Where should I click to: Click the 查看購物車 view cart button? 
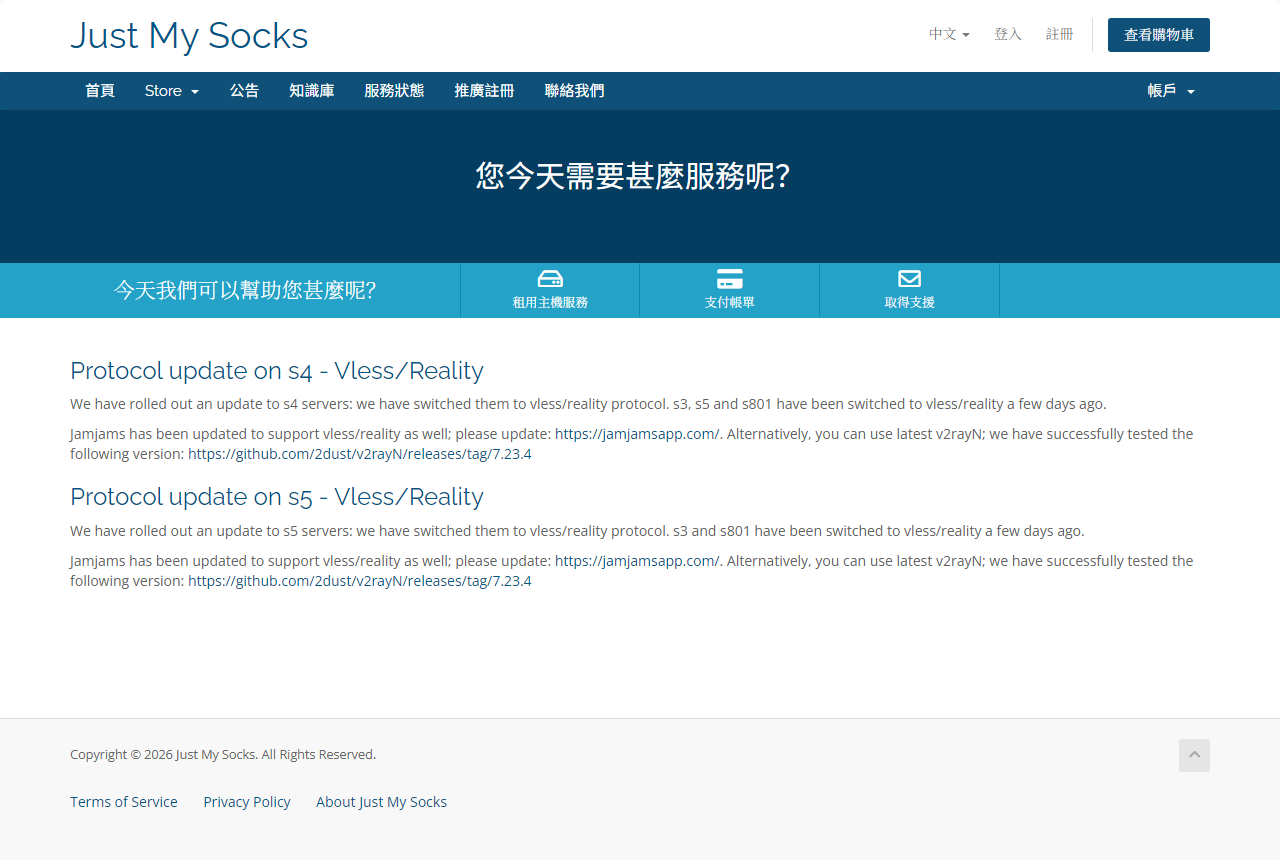click(x=1159, y=34)
